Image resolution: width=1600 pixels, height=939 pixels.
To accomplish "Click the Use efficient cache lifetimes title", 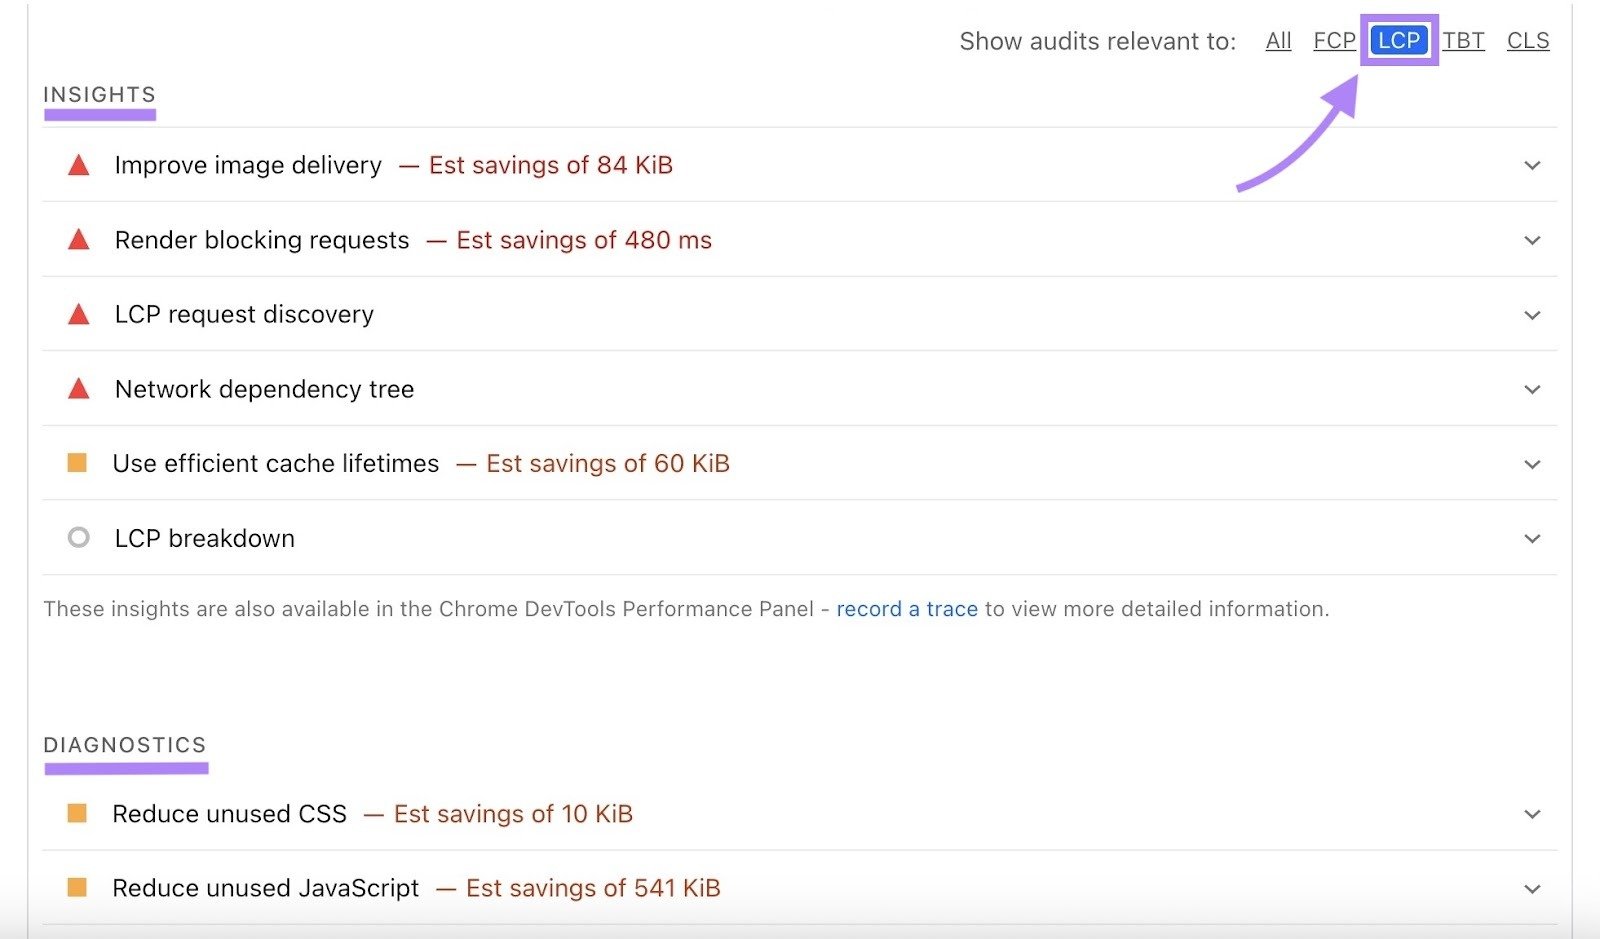I will point(276,464).
